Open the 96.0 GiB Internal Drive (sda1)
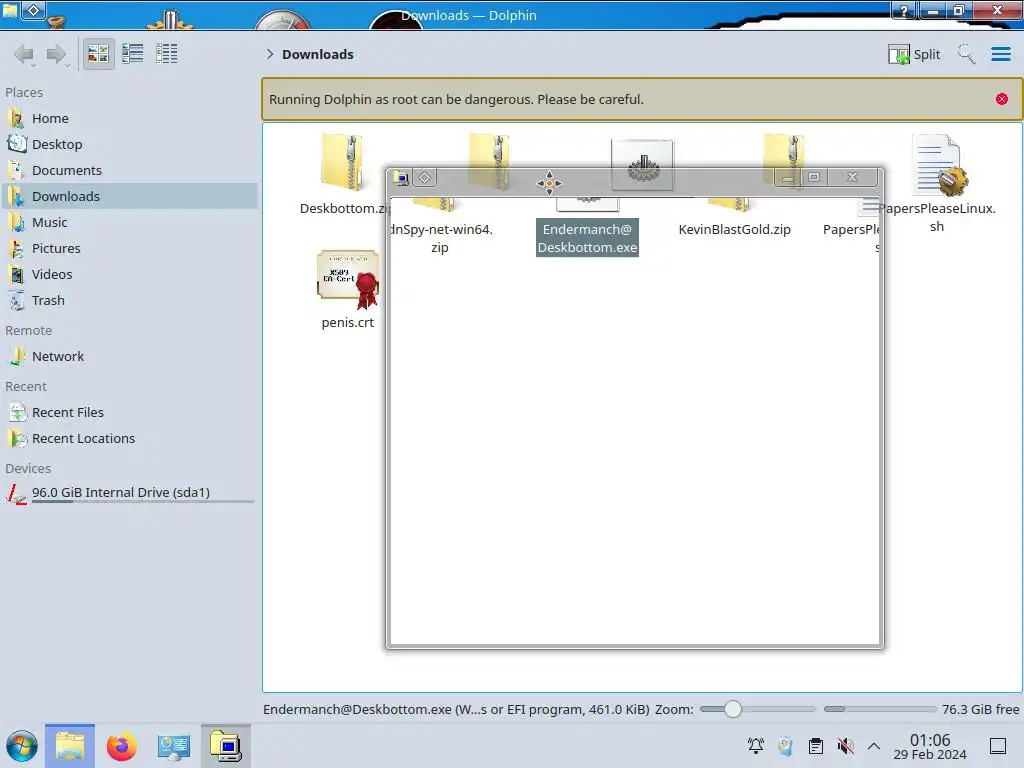The width and height of the screenshot is (1024, 768). tap(130, 493)
